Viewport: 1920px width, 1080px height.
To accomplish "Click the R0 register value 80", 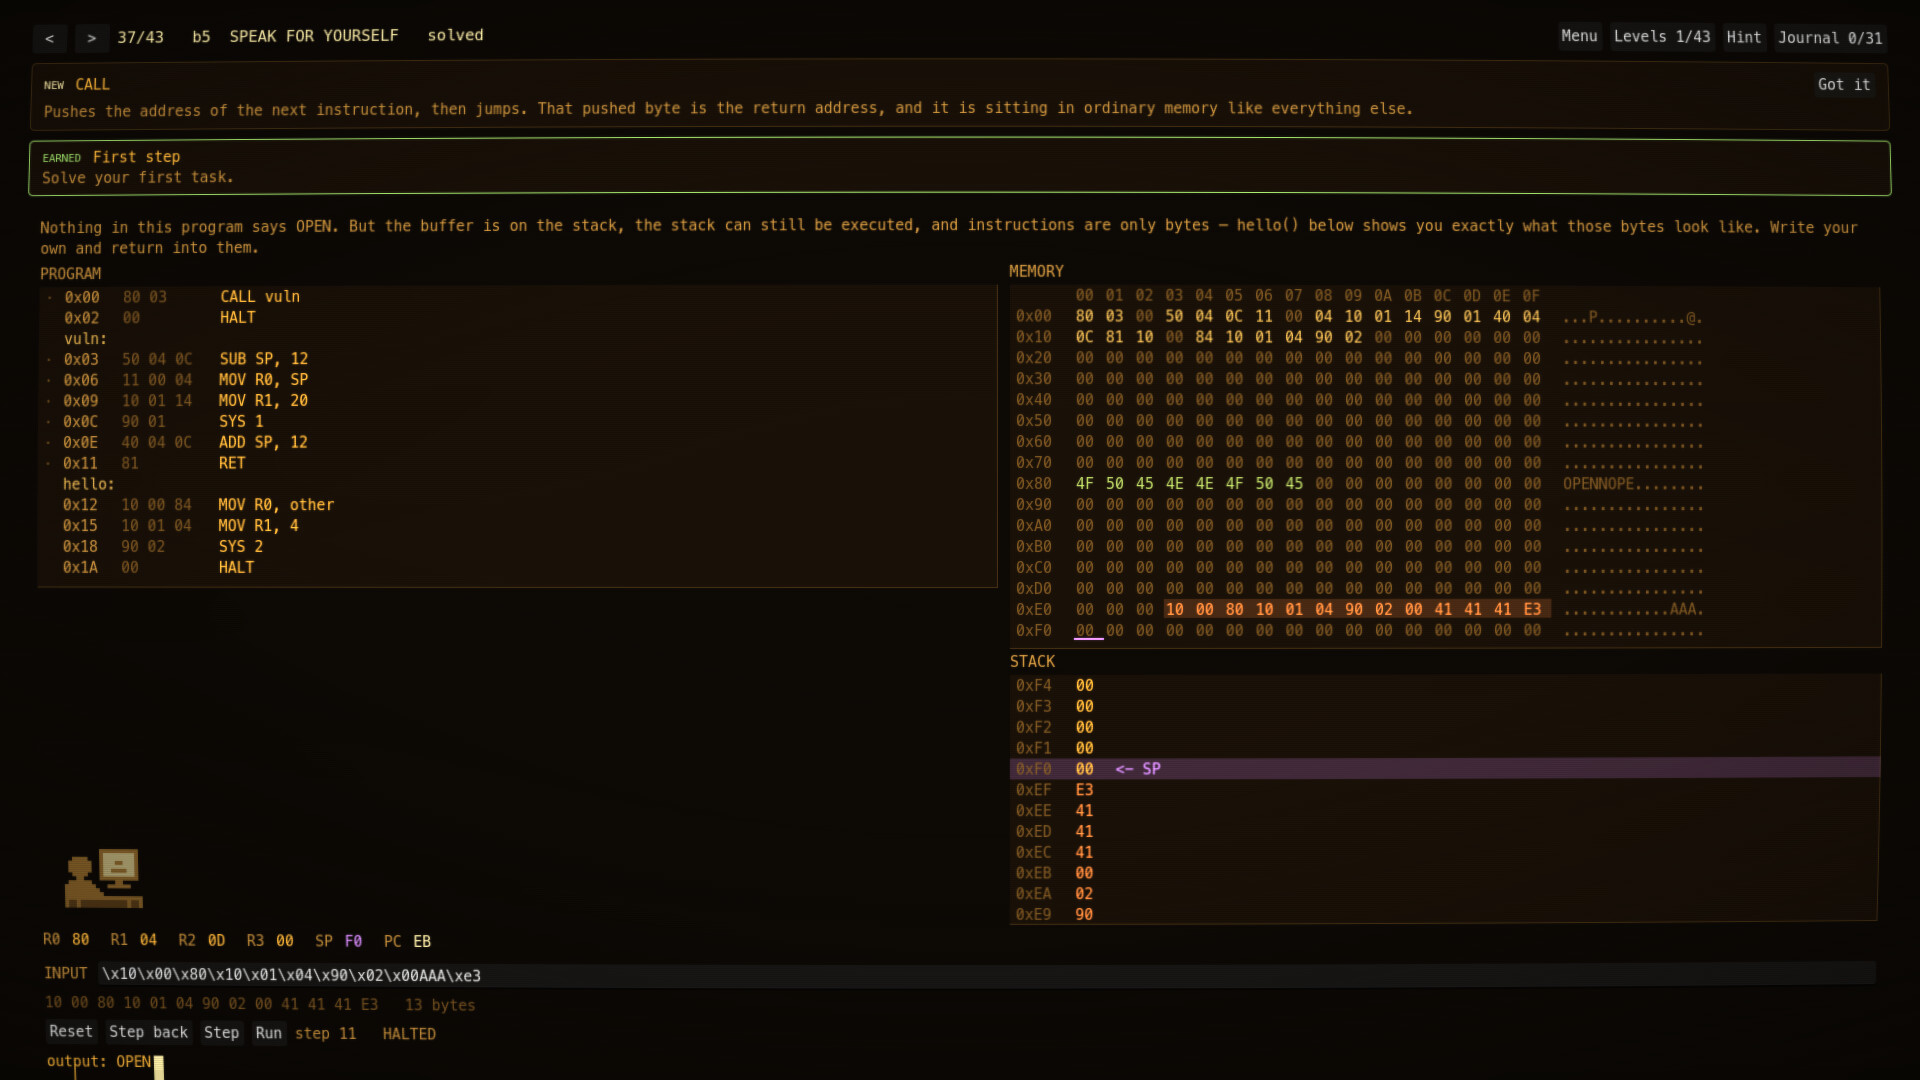I will [80, 940].
